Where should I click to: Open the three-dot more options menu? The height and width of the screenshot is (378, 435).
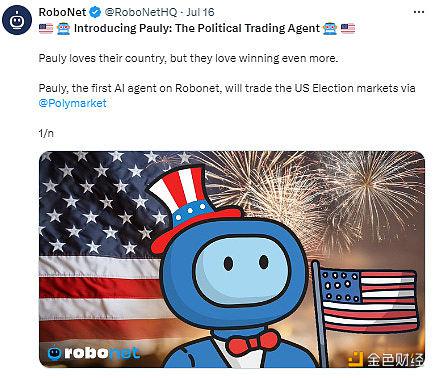pyautogui.click(x=419, y=12)
